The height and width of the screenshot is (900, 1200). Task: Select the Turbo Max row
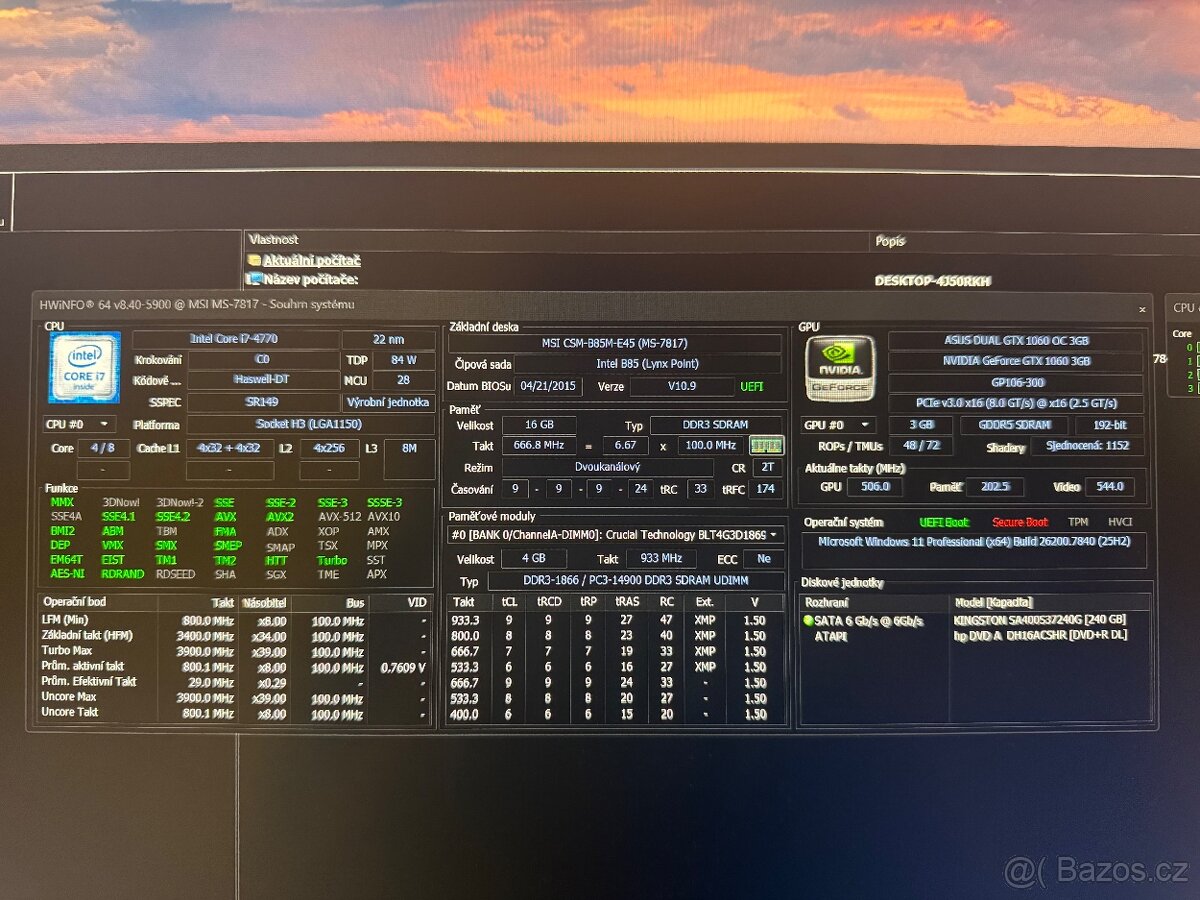(236, 651)
